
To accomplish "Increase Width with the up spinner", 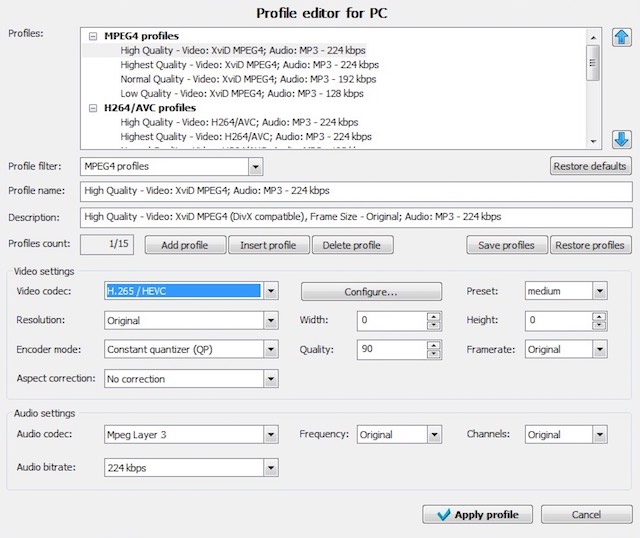I will tap(433, 316).
